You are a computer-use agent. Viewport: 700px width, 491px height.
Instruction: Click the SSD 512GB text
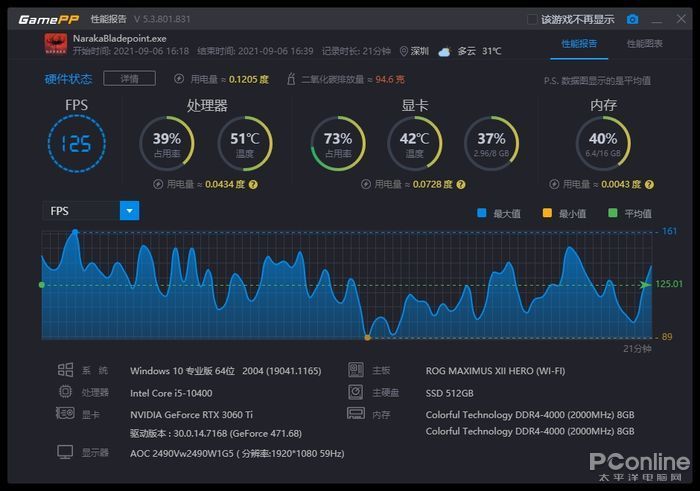[x=450, y=393]
